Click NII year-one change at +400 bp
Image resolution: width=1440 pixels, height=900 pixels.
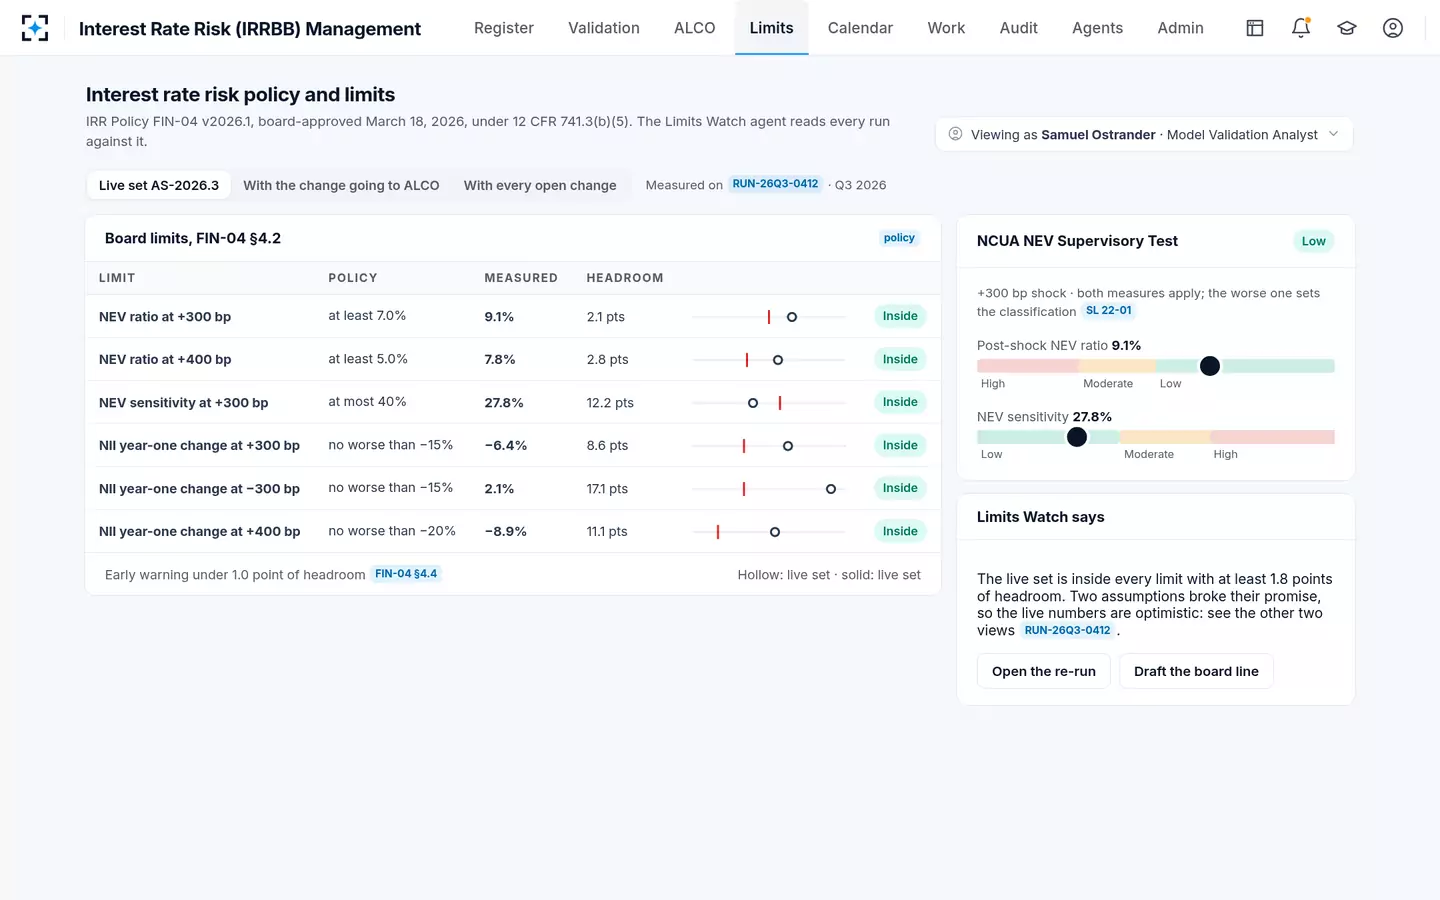pos(199,531)
